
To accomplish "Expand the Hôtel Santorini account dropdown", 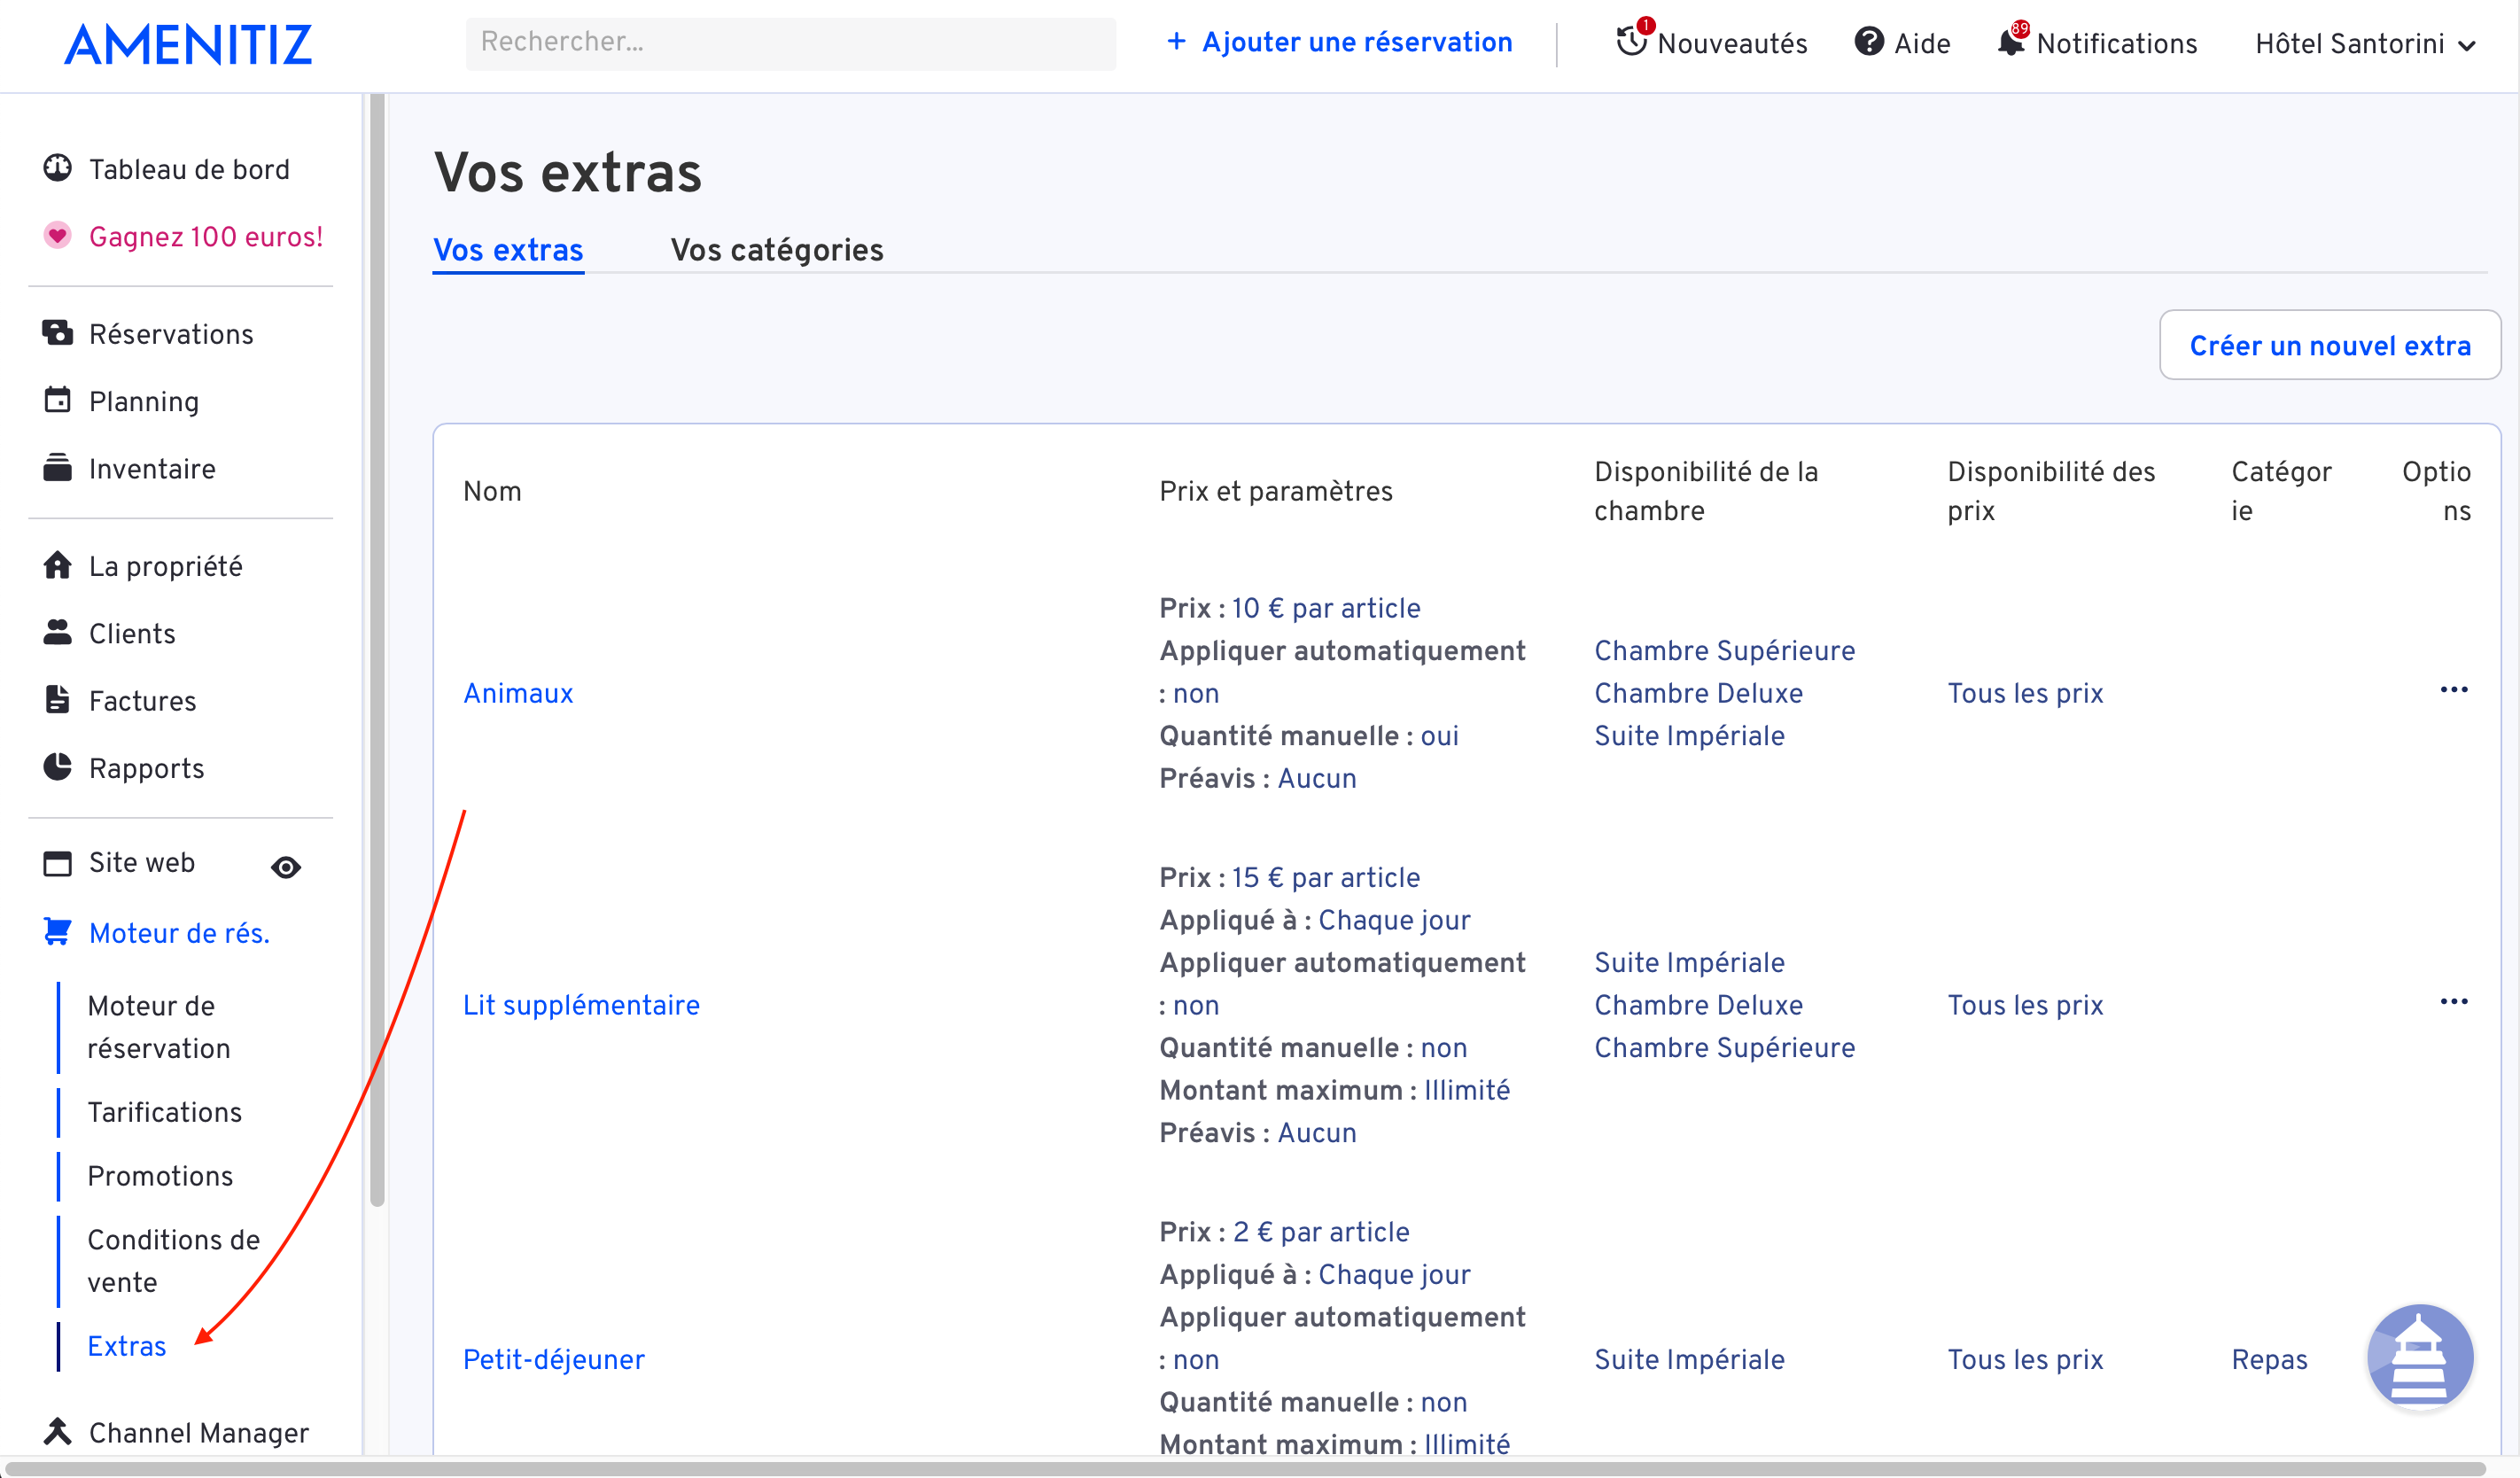I will coord(2364,44).
